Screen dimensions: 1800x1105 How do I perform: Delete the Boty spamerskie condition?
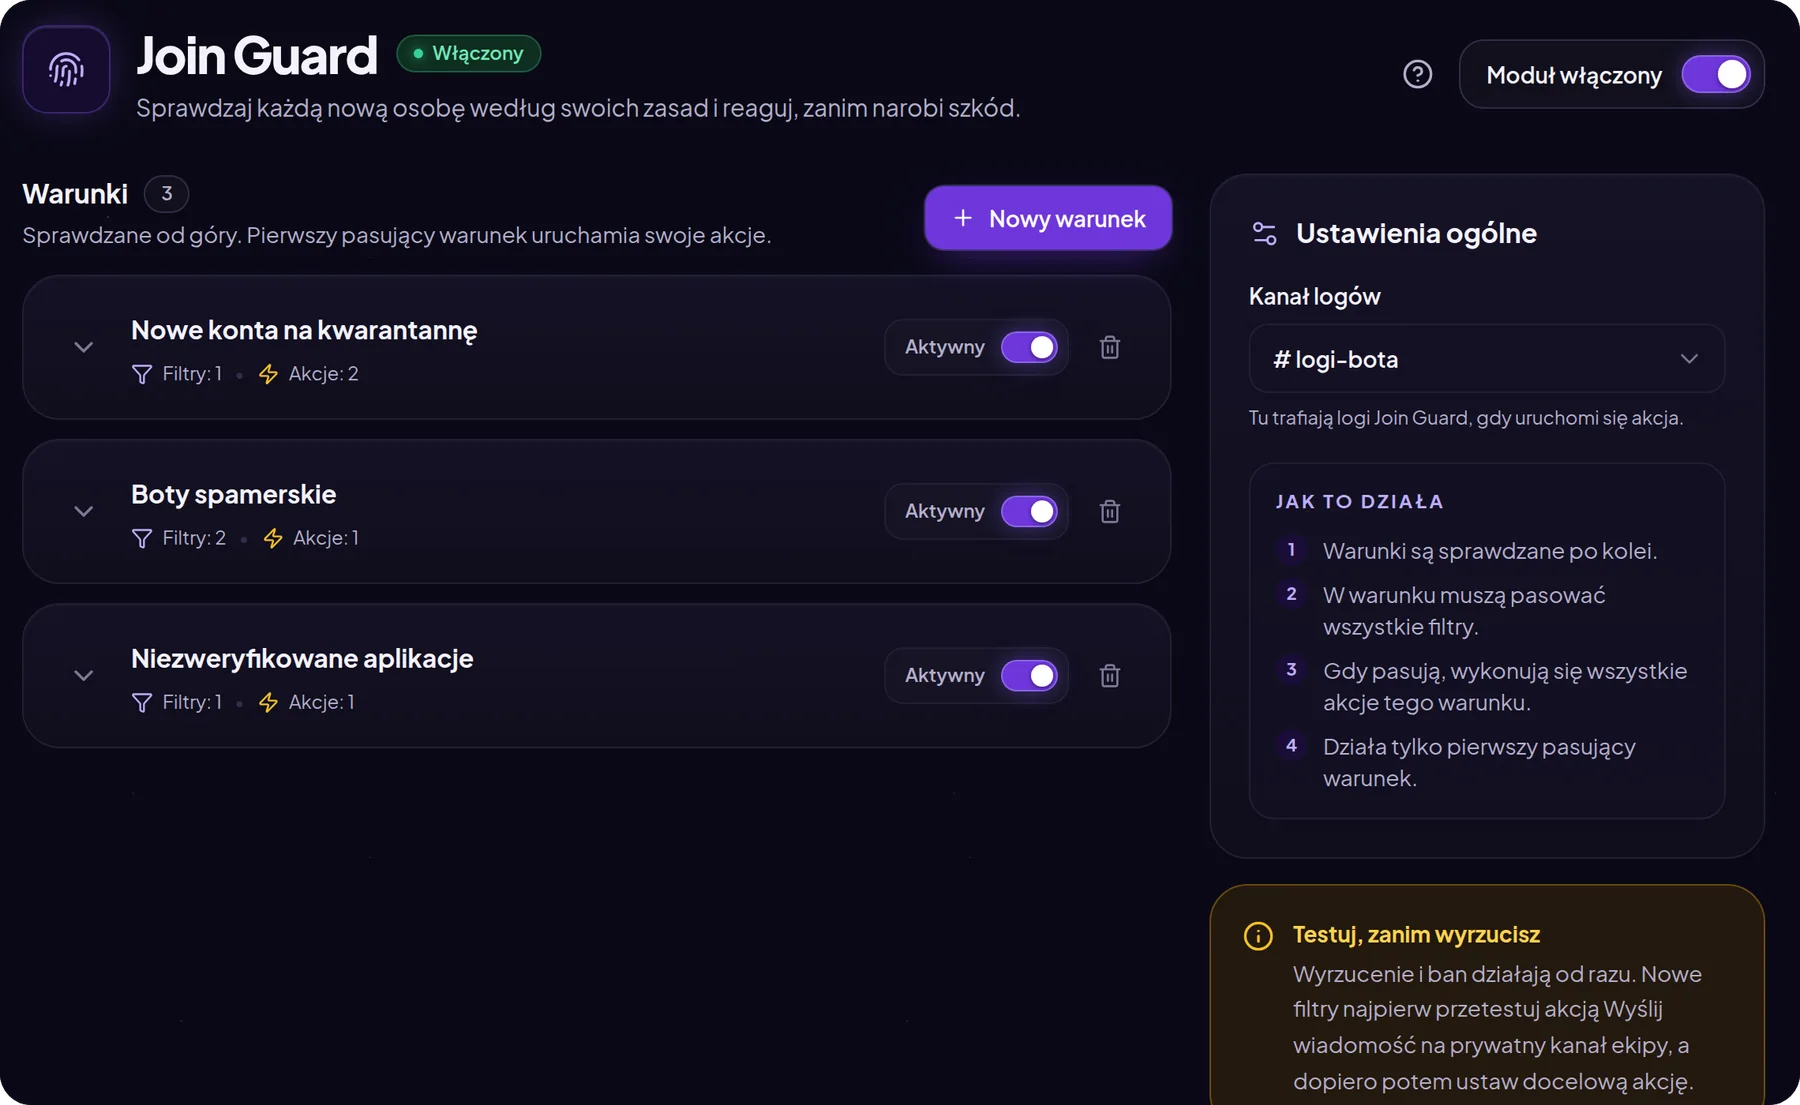tap(1110, 511)
